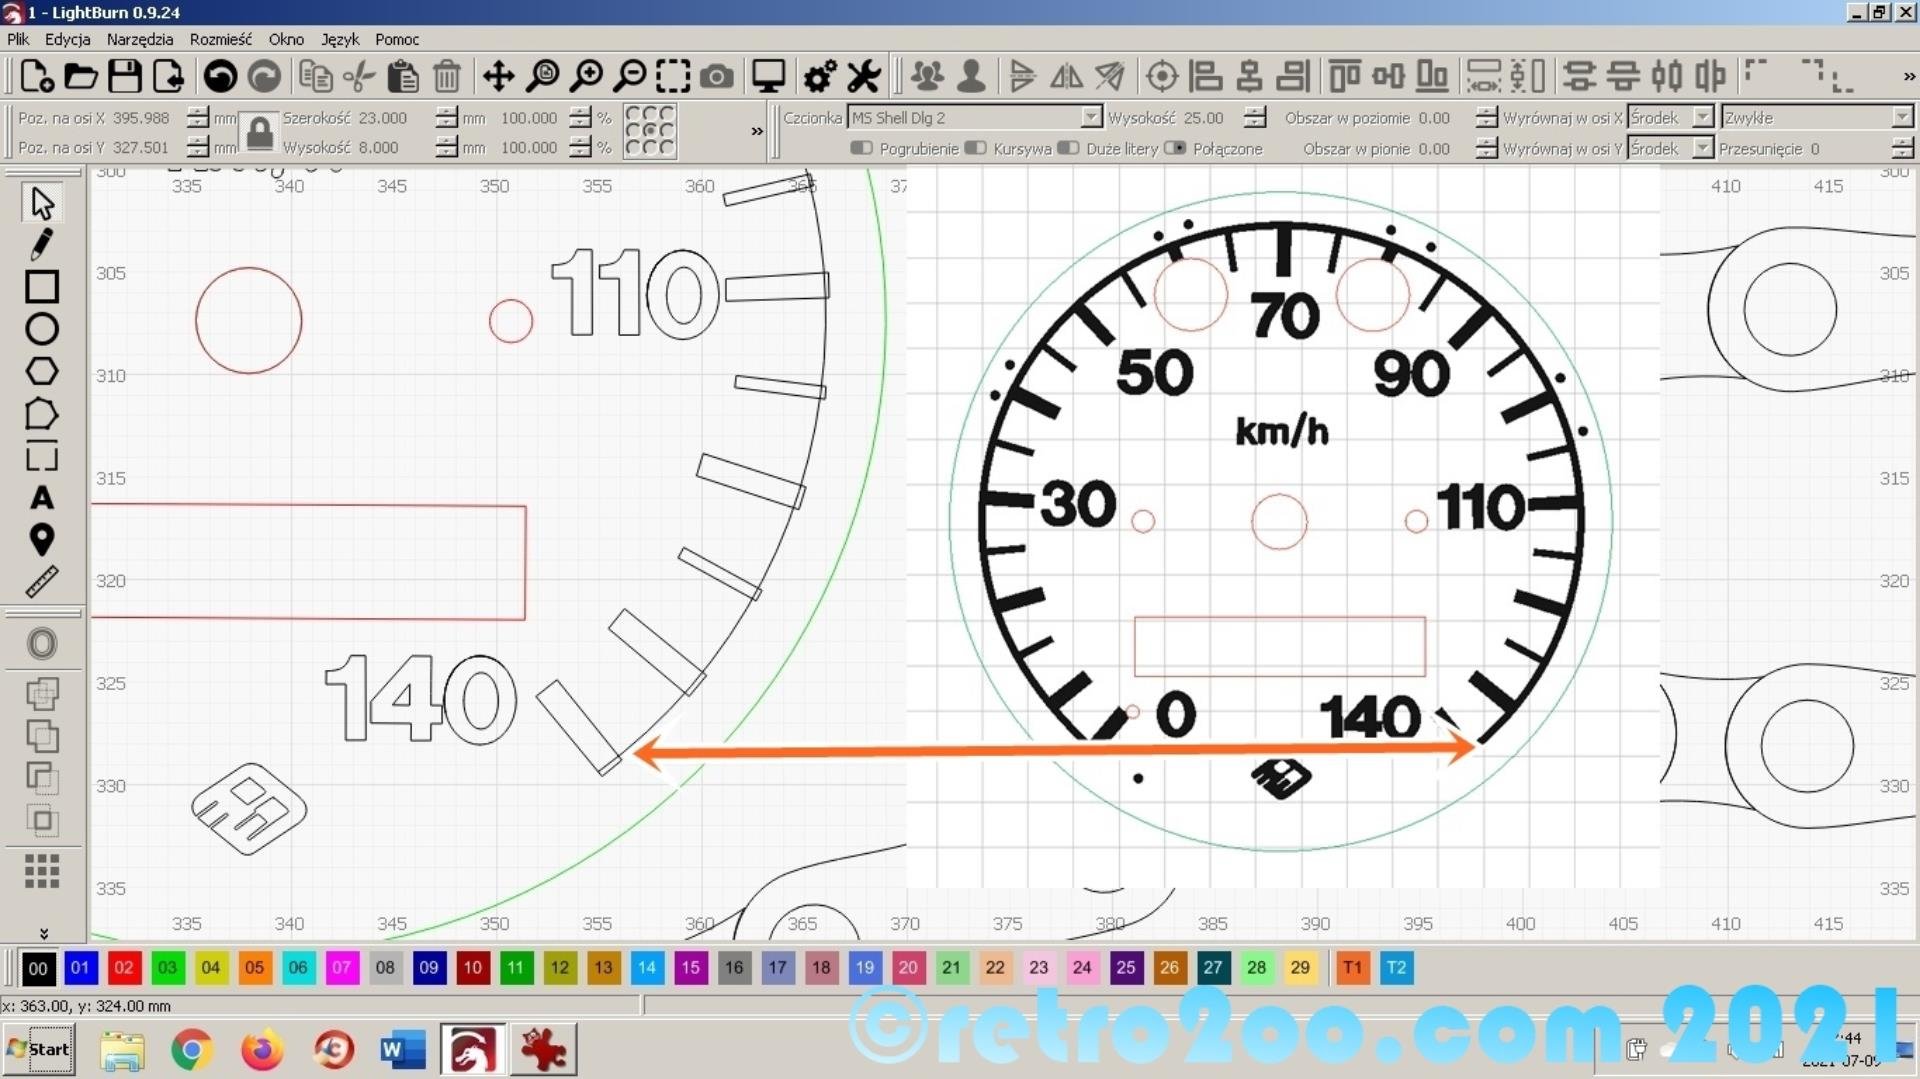Open the device settings gears icon
Screen dimensions: 1920x1079
(820, 76)
